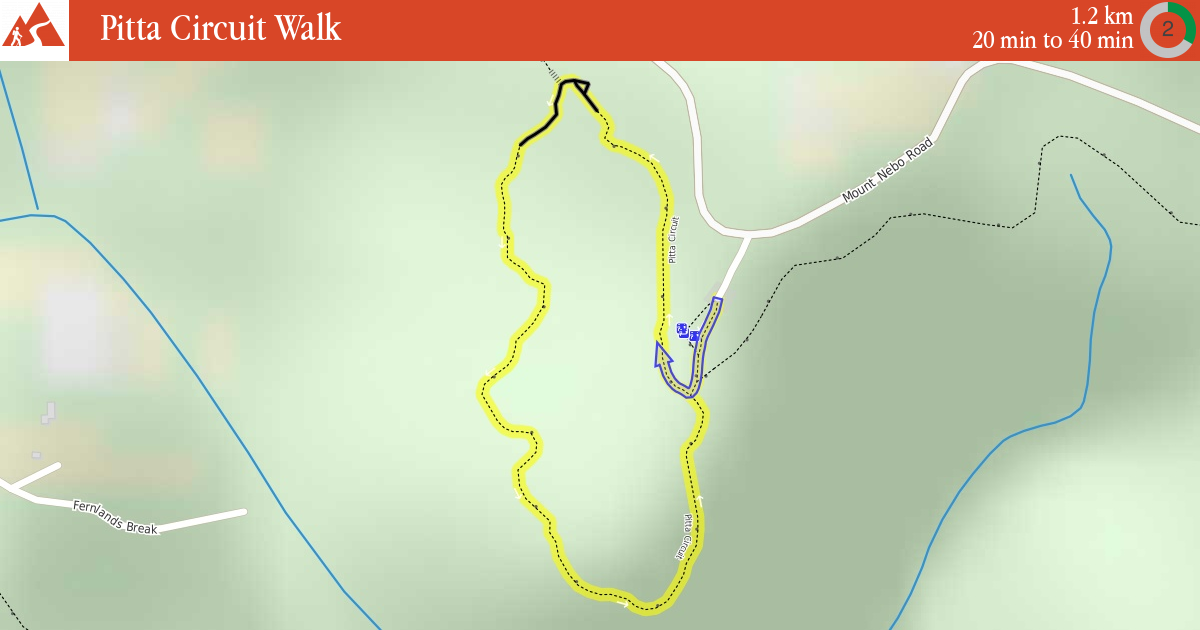1200x630 pixels.
Task: Click the right blue facility icon
Action: (x=694, y=336)
